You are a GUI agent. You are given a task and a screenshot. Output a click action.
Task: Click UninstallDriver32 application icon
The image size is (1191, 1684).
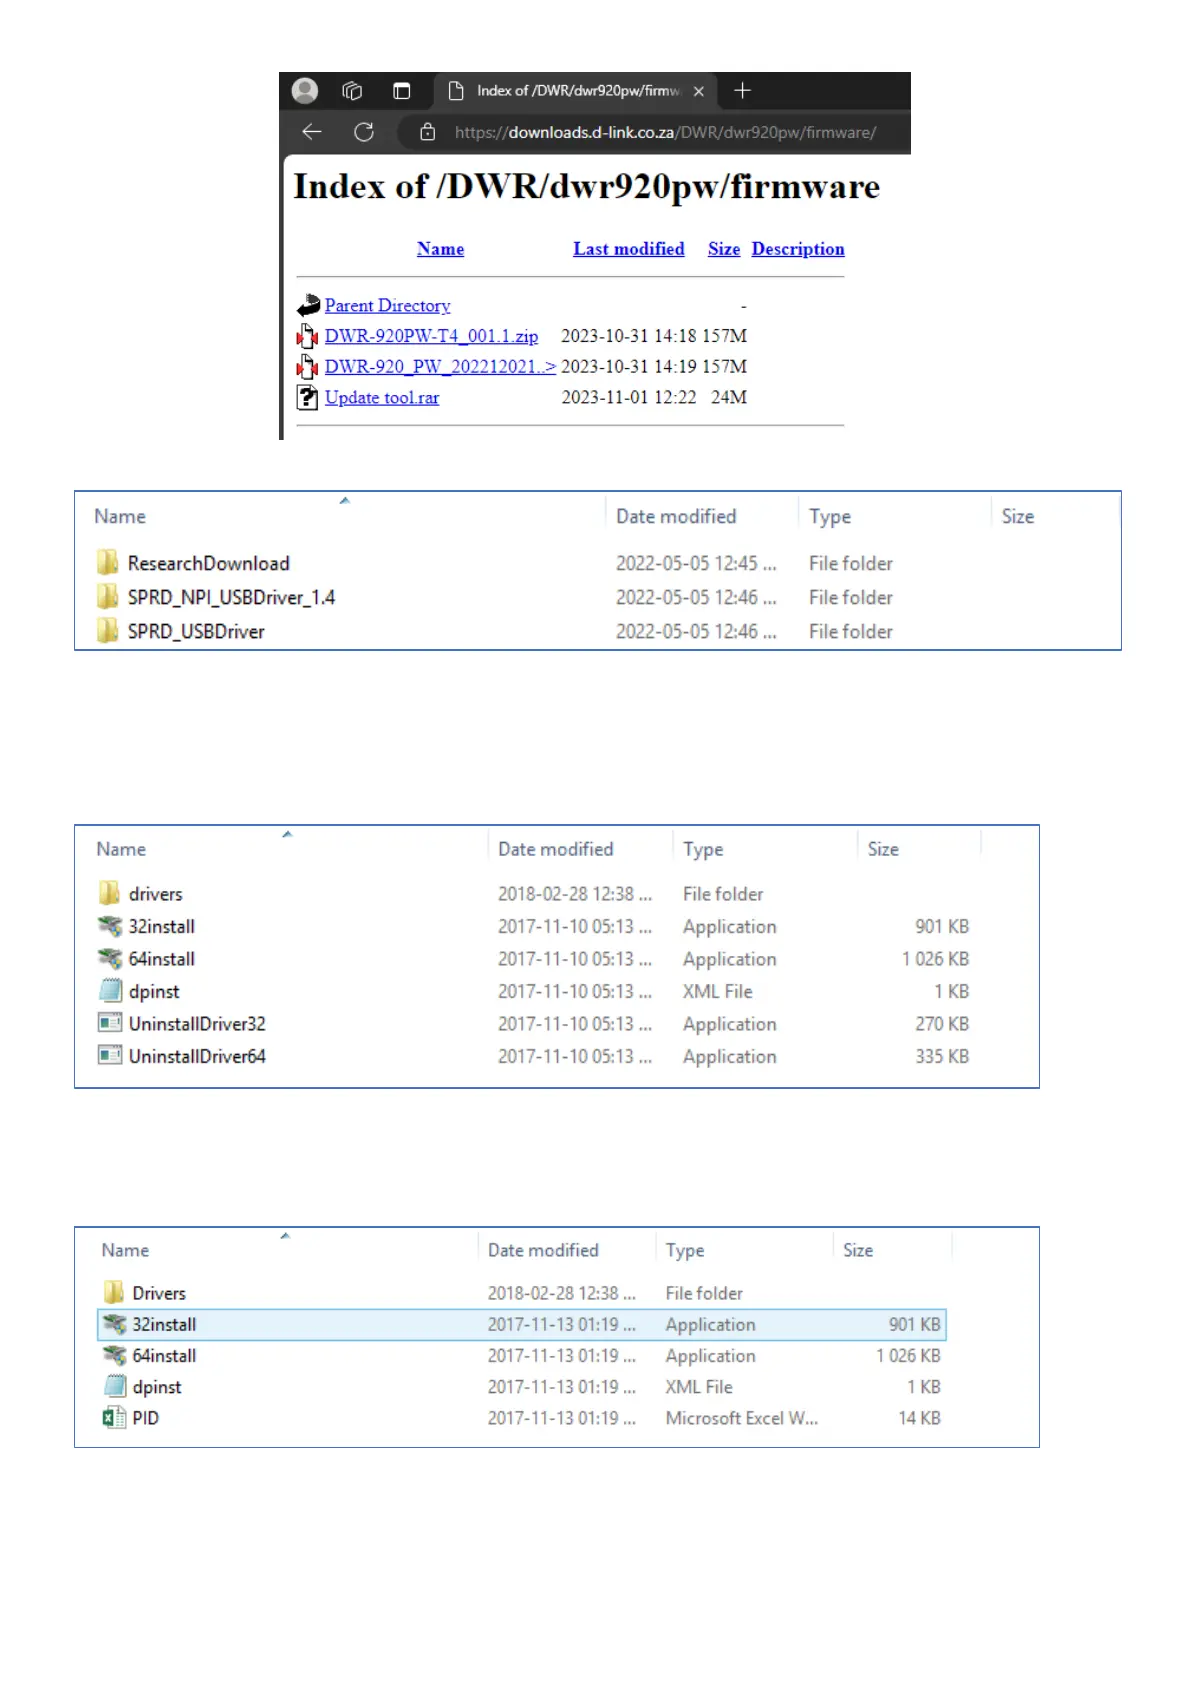coord(109,1024)
